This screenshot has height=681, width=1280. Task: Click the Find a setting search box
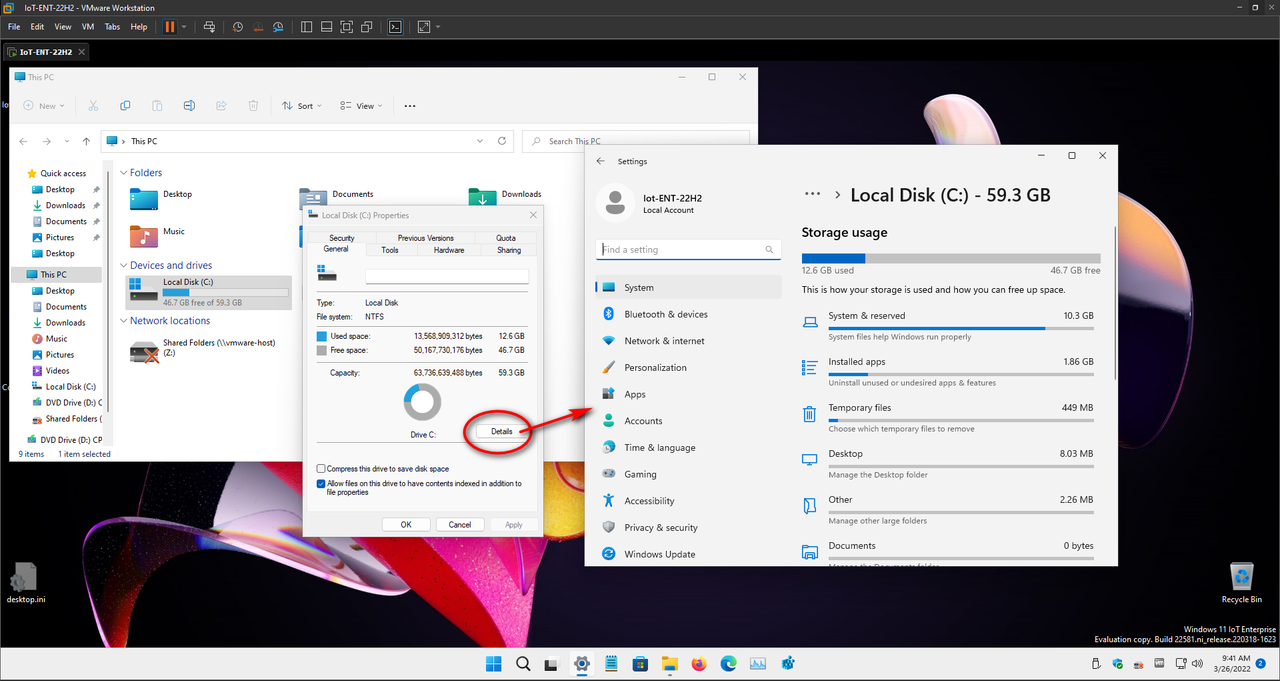click(x=688, y=249)
